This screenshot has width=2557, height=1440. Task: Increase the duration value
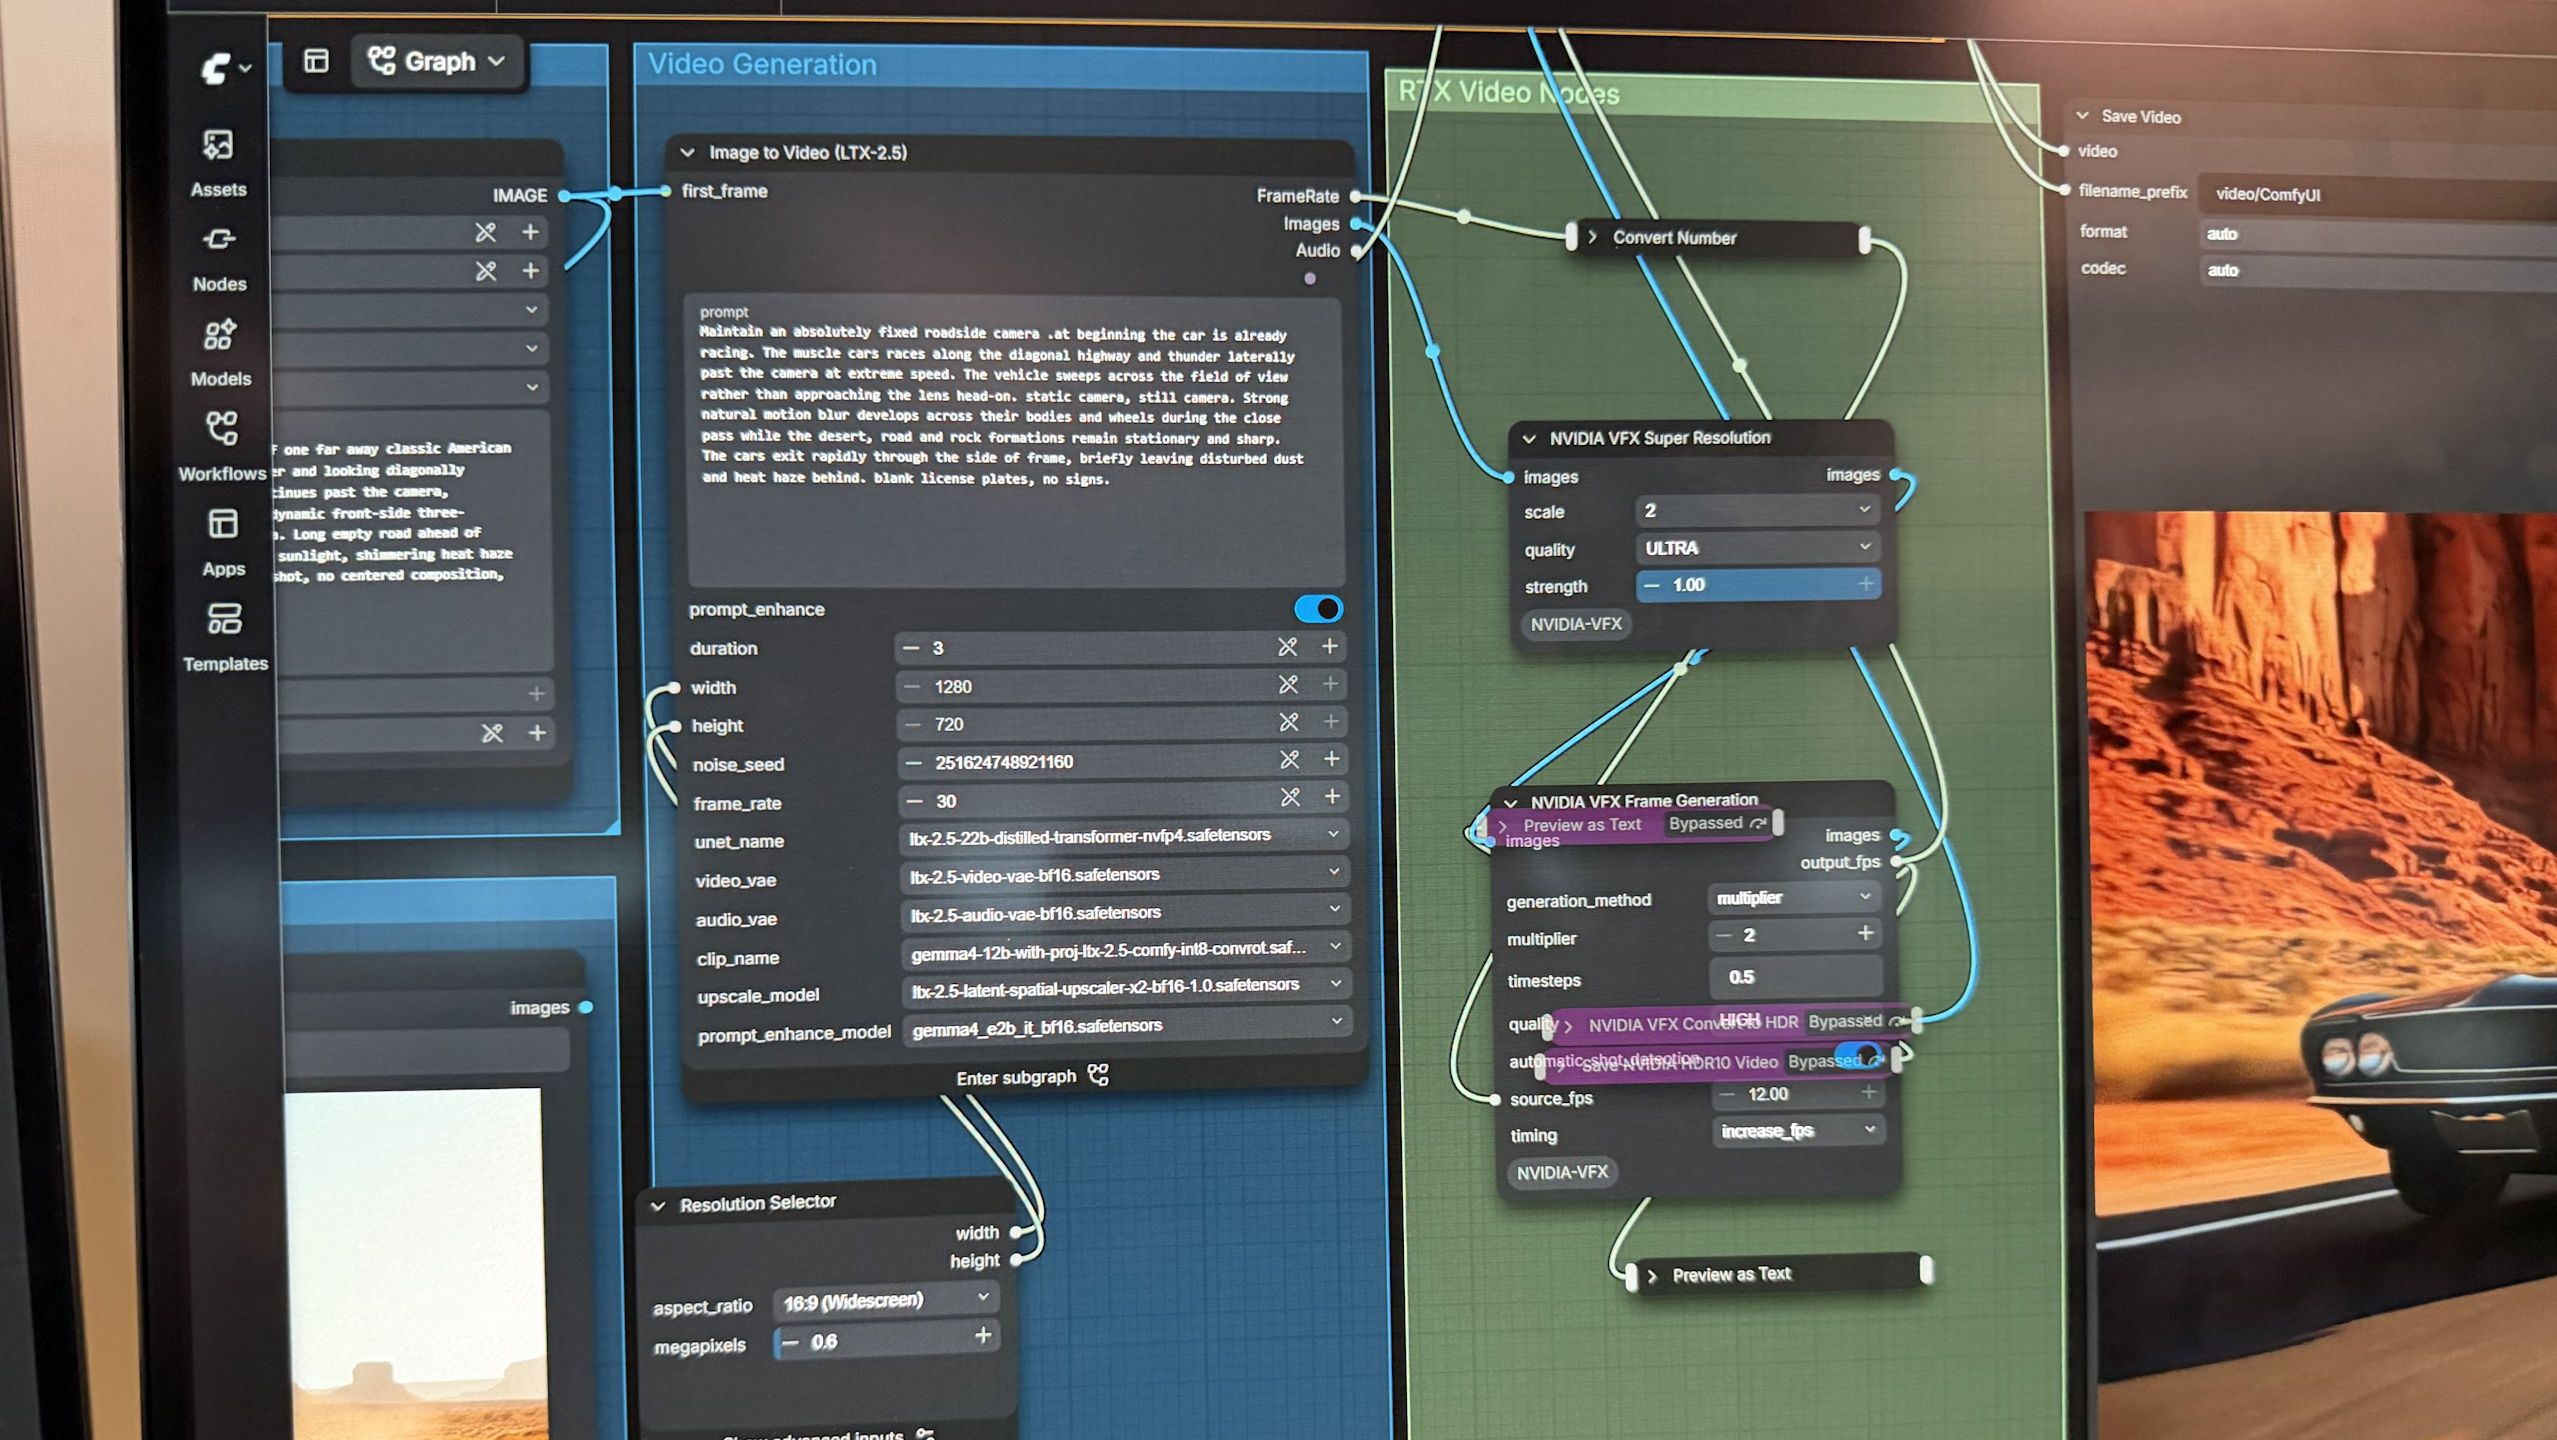[x=1330, y=646]
